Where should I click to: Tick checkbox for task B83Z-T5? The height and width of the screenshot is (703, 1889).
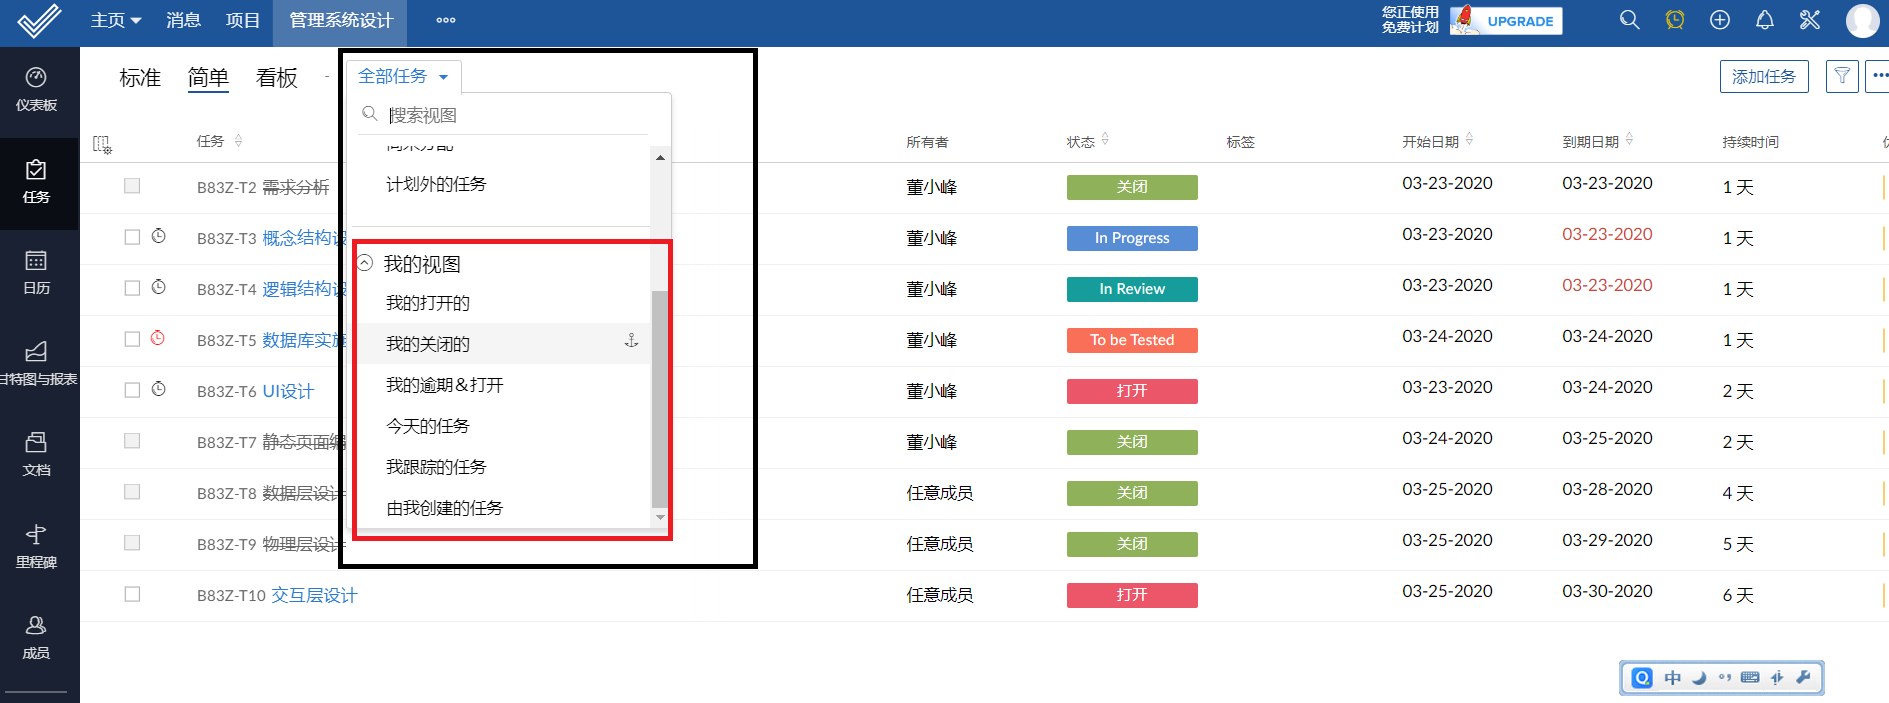point(132,339)
